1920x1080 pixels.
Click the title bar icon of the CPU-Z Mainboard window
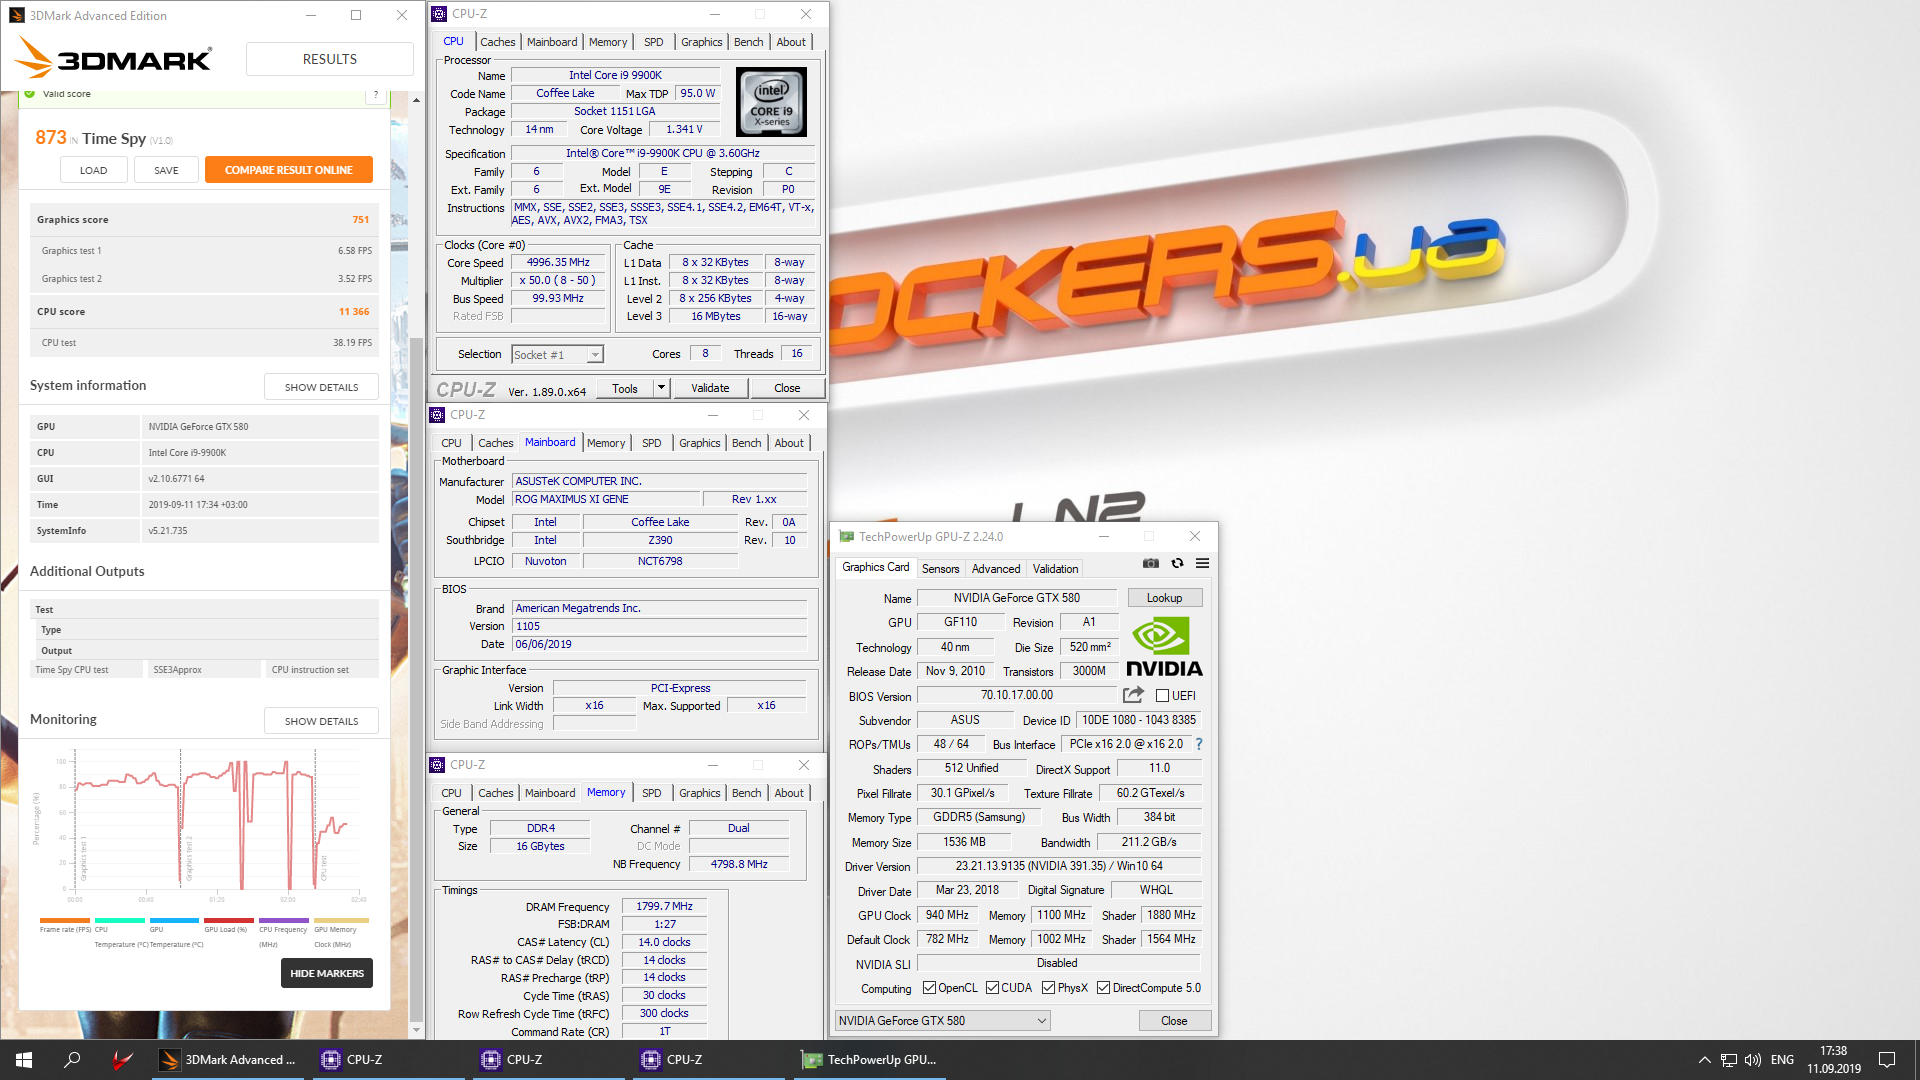point(437,415)
